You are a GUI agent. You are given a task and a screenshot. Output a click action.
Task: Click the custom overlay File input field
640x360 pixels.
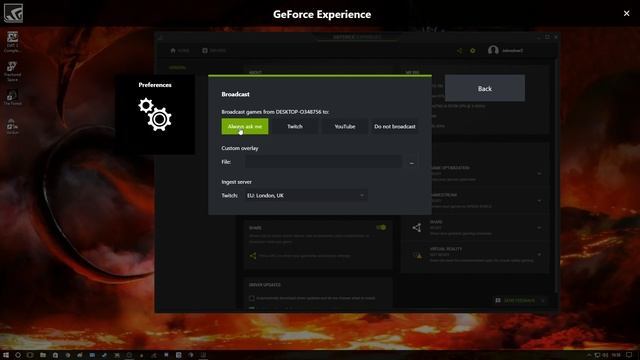[x=323, y=162]
